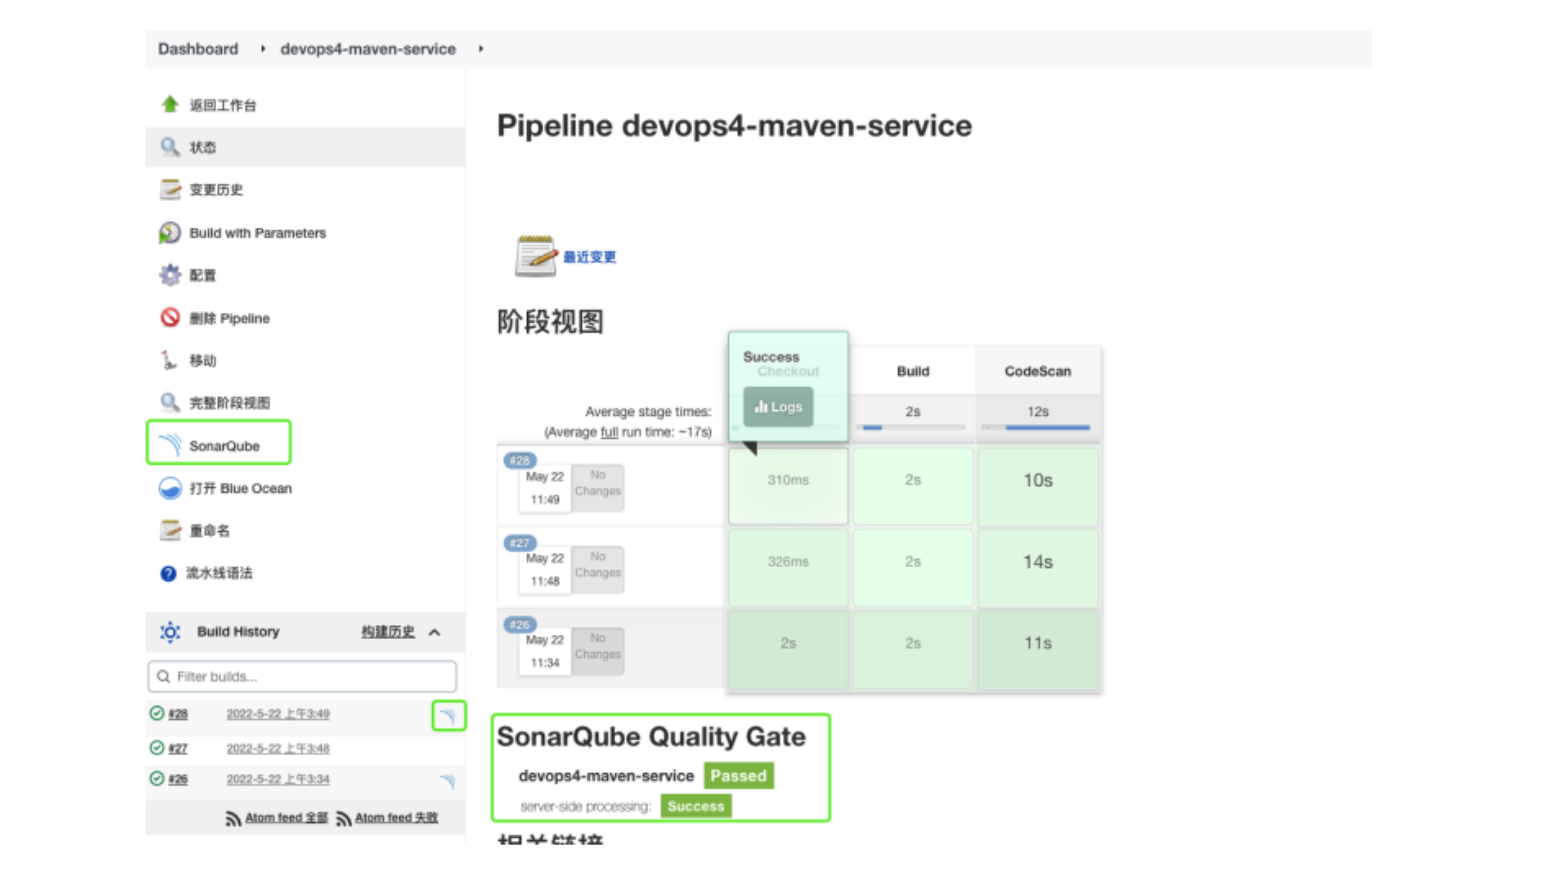The width and height of the screenshot is (1563, 877).
Task: Open SonarQube sidebar entry
Action: 224,446
